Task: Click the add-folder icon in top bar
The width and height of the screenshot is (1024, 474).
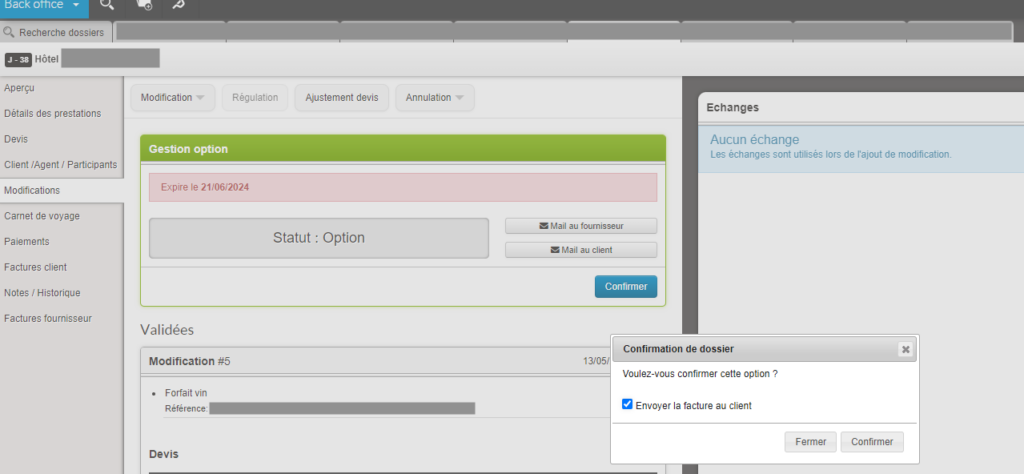Action: [144, 6]
